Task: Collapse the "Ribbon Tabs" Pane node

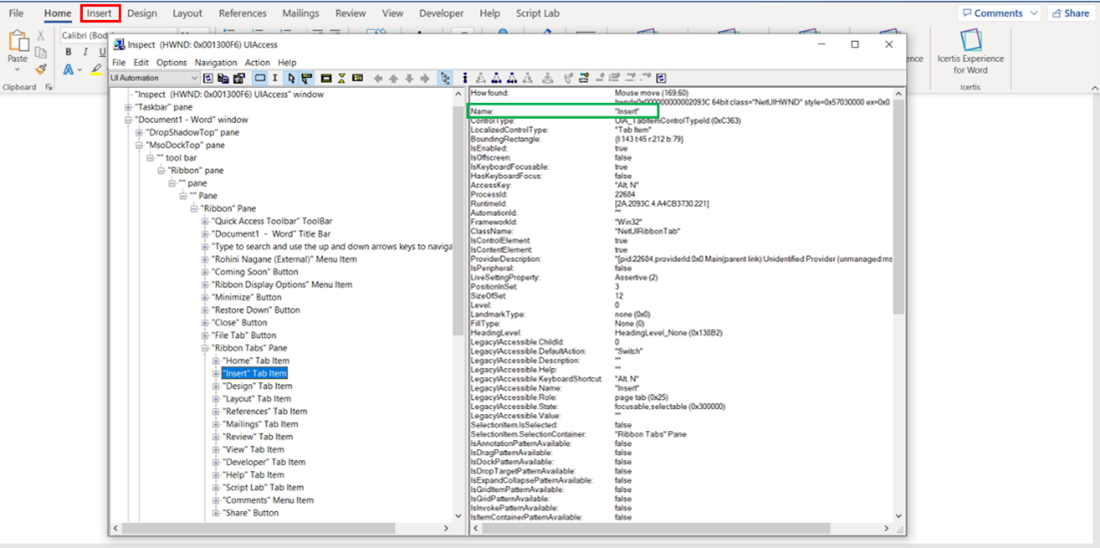Action: [x=206, y=348]
